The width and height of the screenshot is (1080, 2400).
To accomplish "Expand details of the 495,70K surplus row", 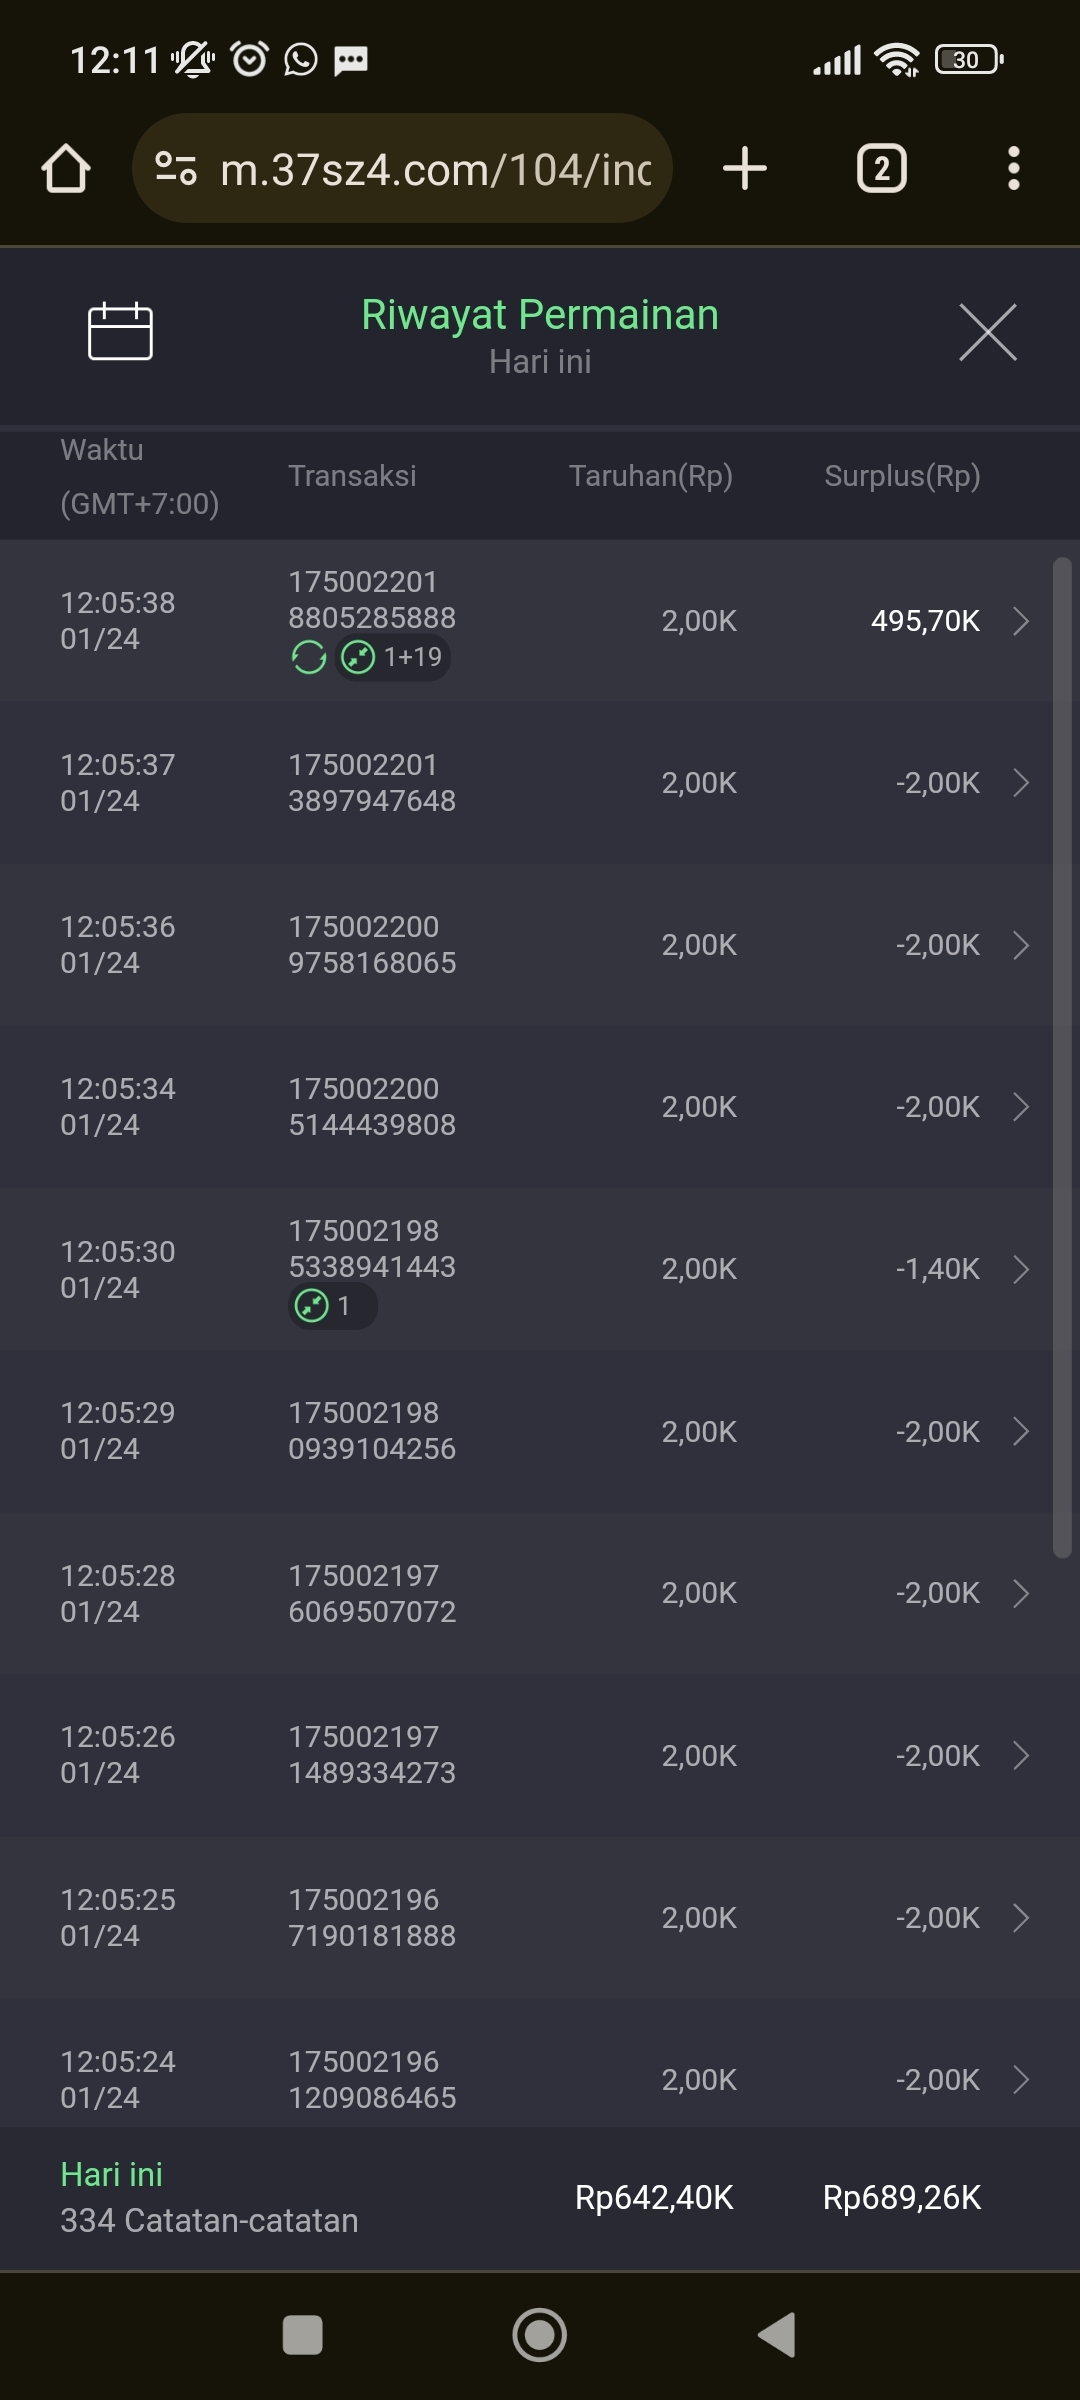I will pos(1020,621).
